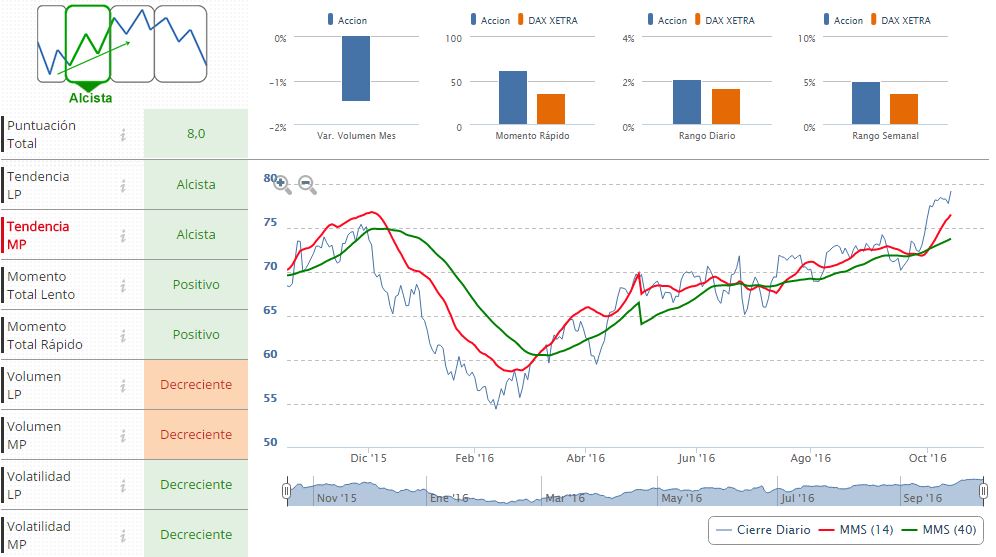Open info icon for Tendencia LP
This screenshot has height=557, width=996.
[x=123, y=185]
